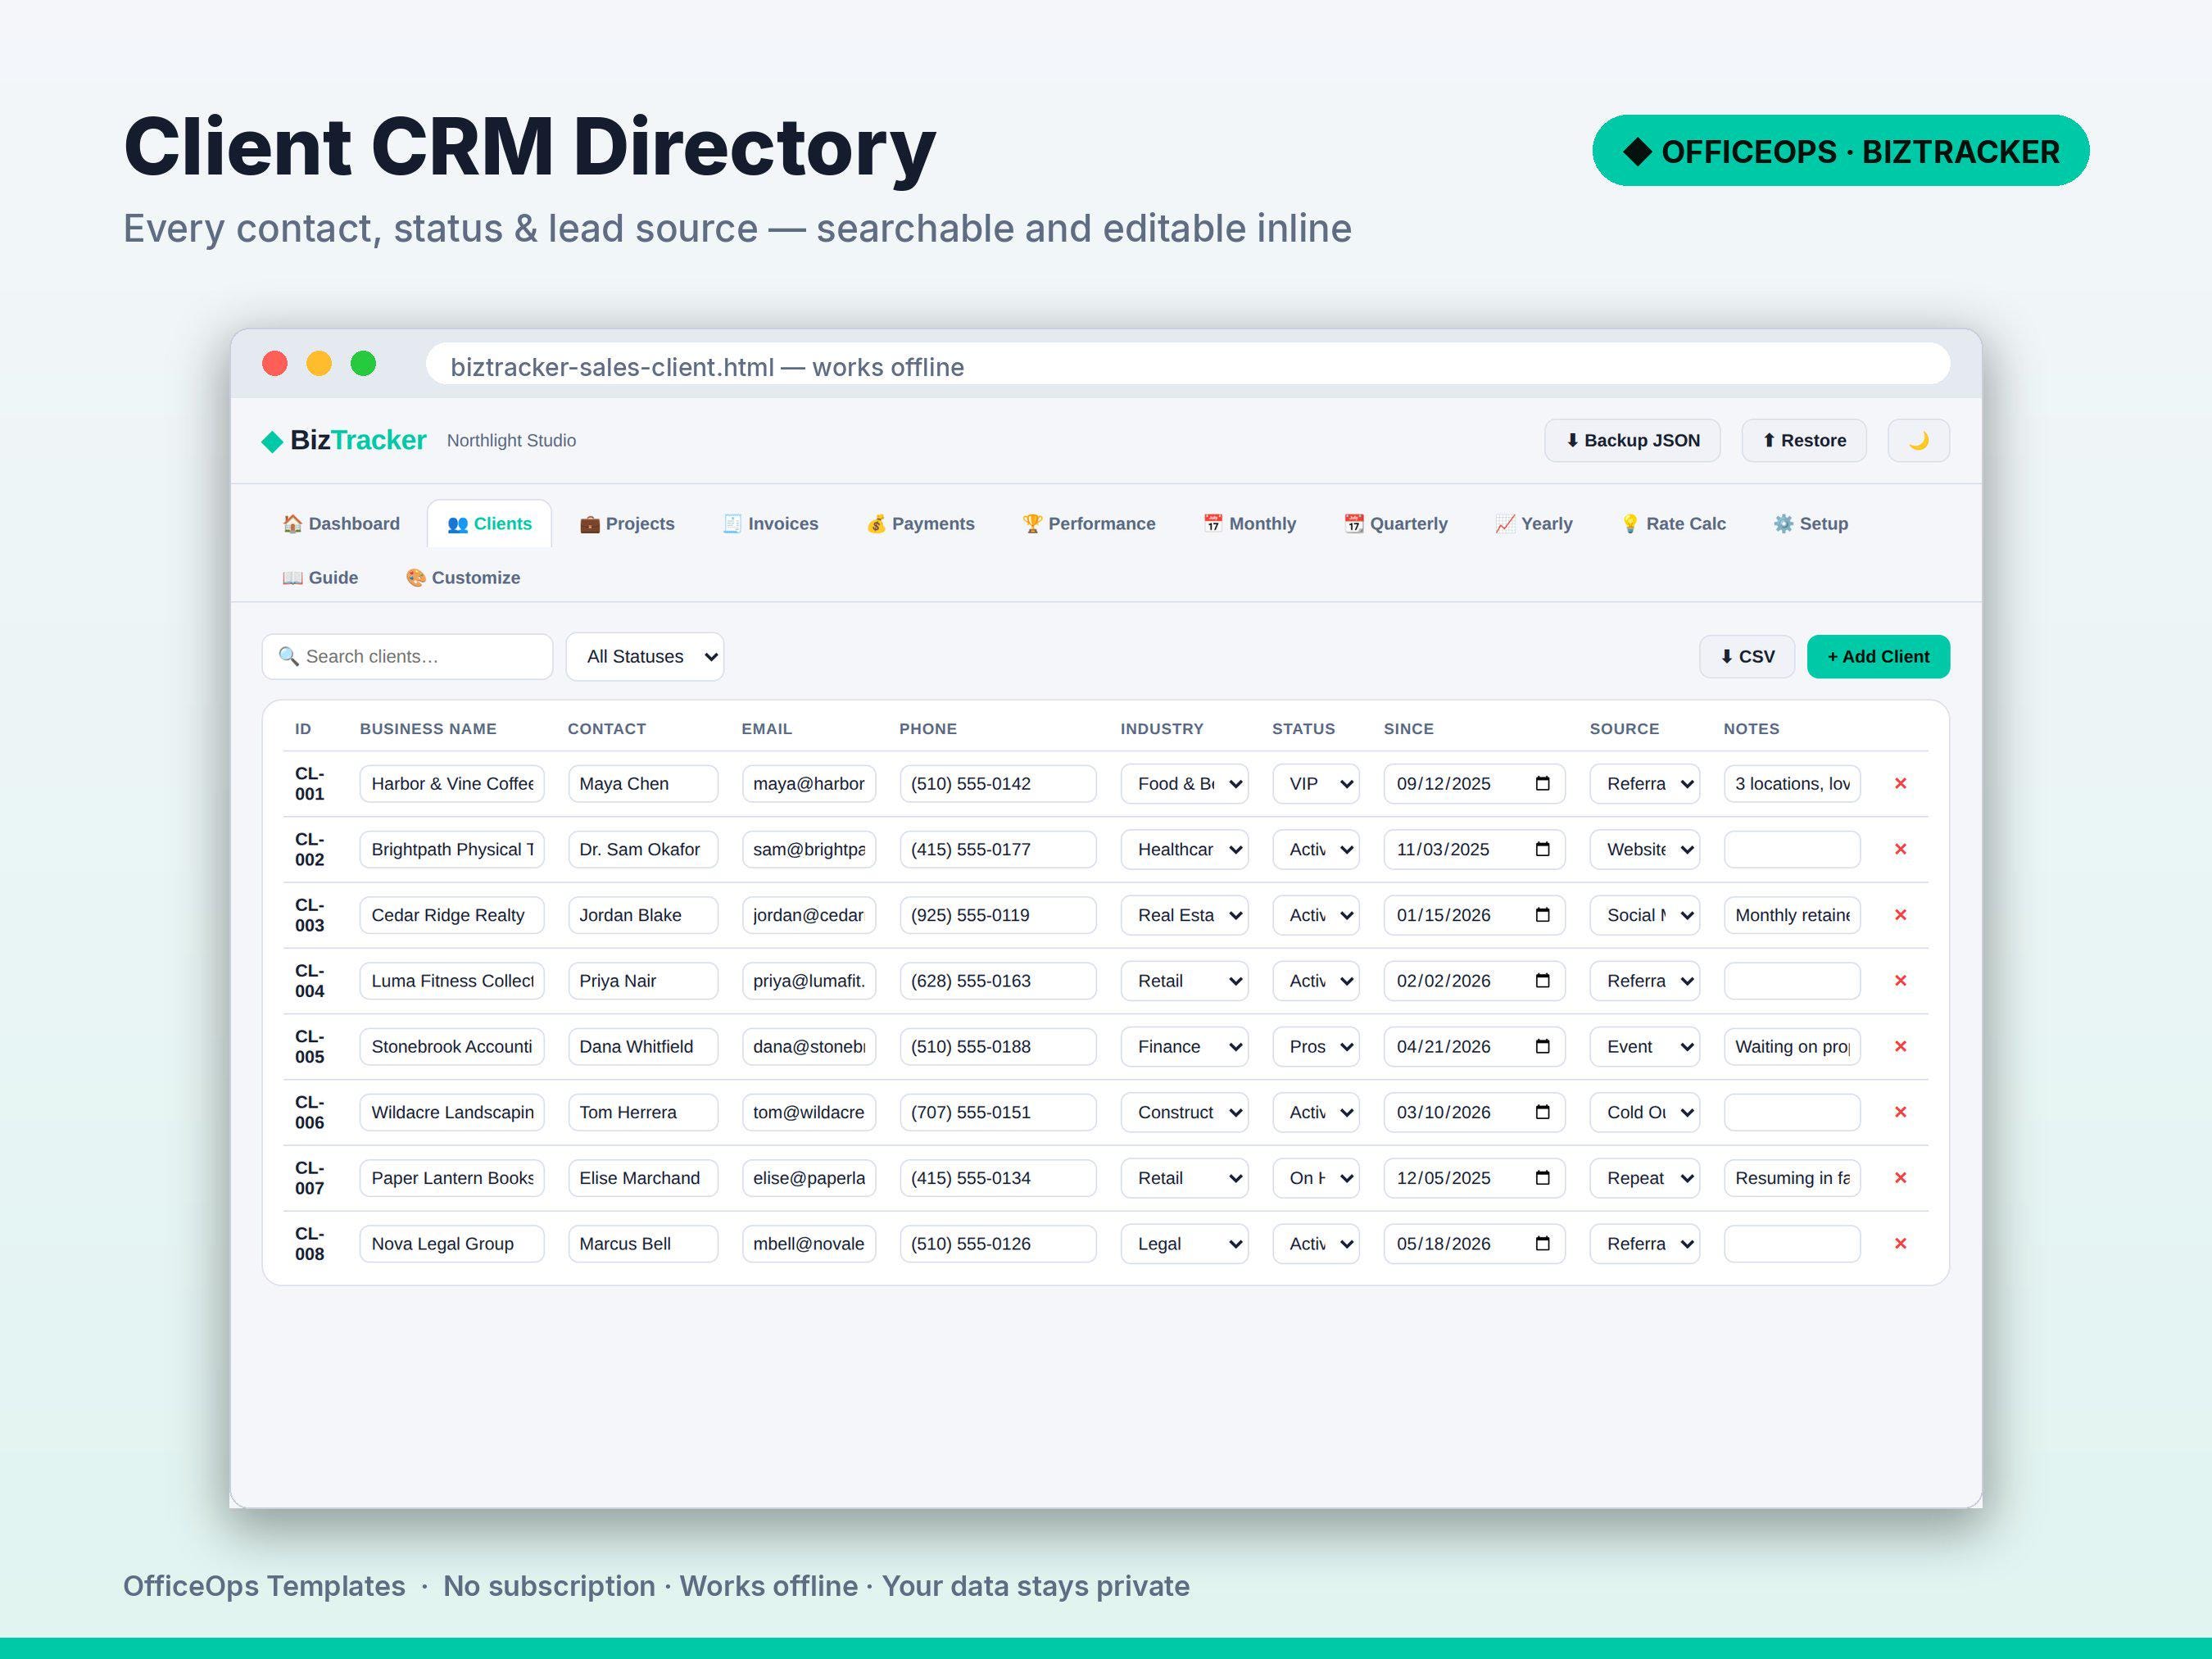
Task: Click the Add Client button
Action: click(x=1878, y=656)
